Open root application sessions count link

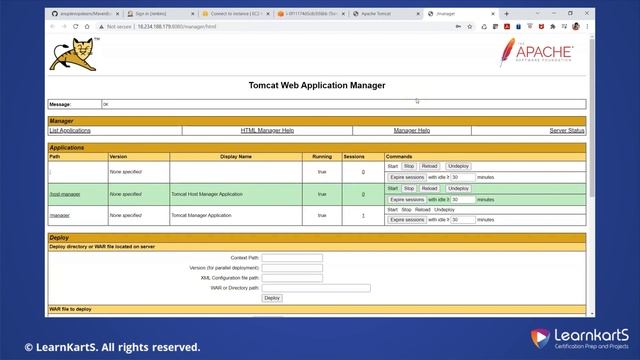pos(363,172)
